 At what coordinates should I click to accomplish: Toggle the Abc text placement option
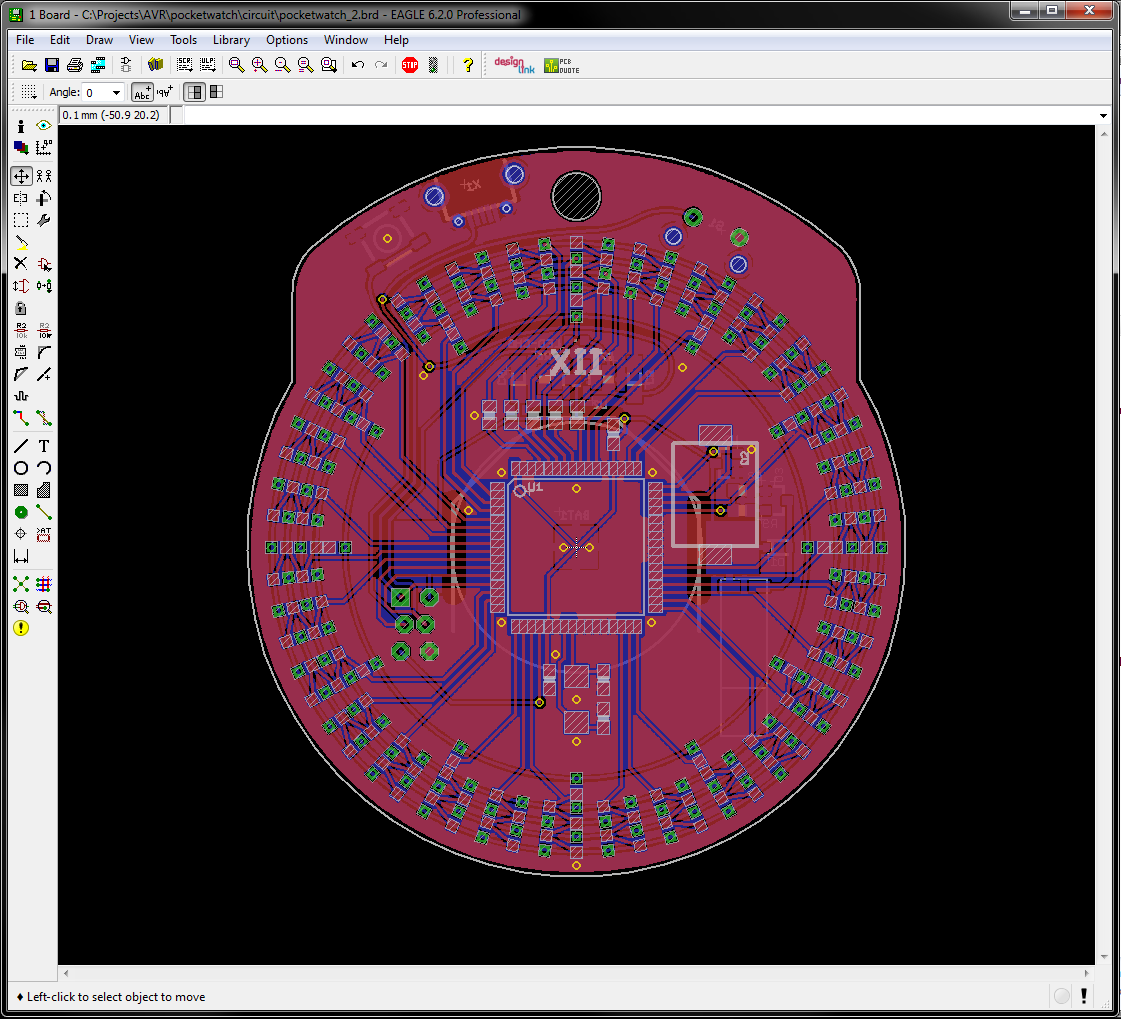point(142,92)
